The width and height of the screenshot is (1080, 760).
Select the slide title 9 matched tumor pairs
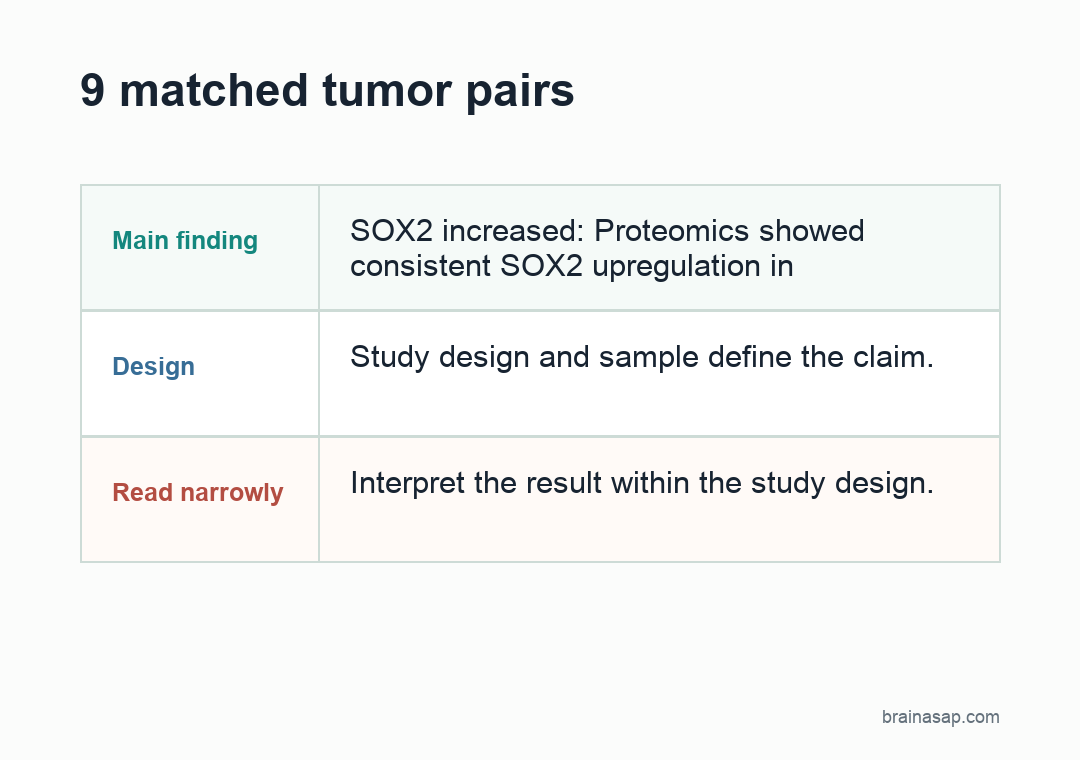pyautogui.click(x=327, y=91)
